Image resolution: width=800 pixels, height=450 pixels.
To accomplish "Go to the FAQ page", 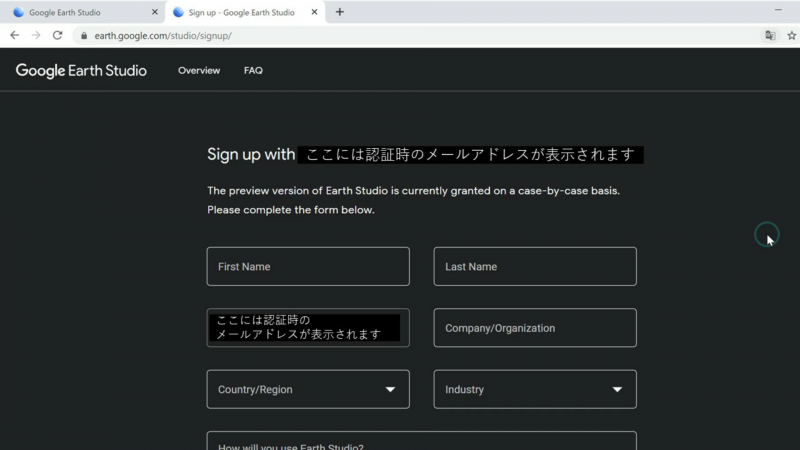I will pos(253,71).
